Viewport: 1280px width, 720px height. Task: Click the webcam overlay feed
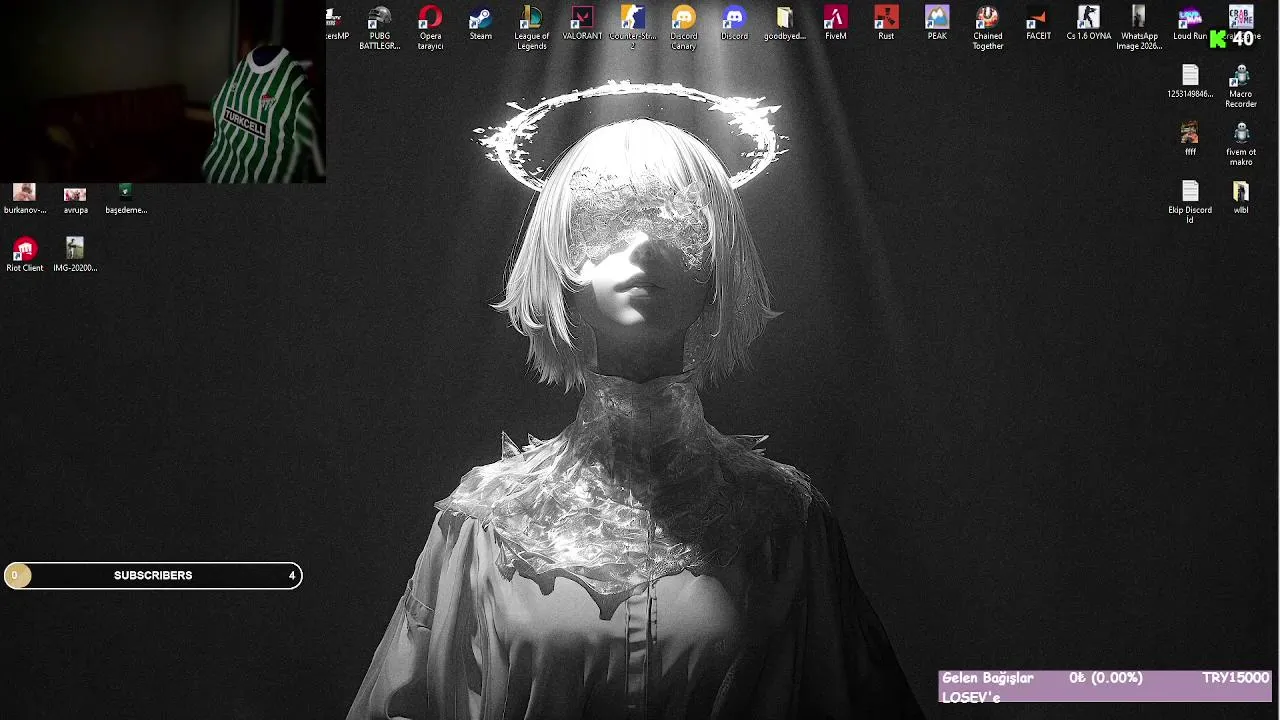pyautogui.click(x=163, y=91)
